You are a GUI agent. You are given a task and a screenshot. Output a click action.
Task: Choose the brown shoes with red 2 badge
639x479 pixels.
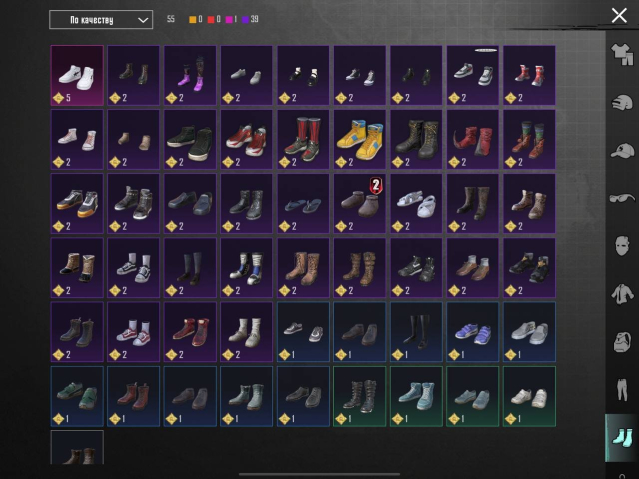[360, 203]
